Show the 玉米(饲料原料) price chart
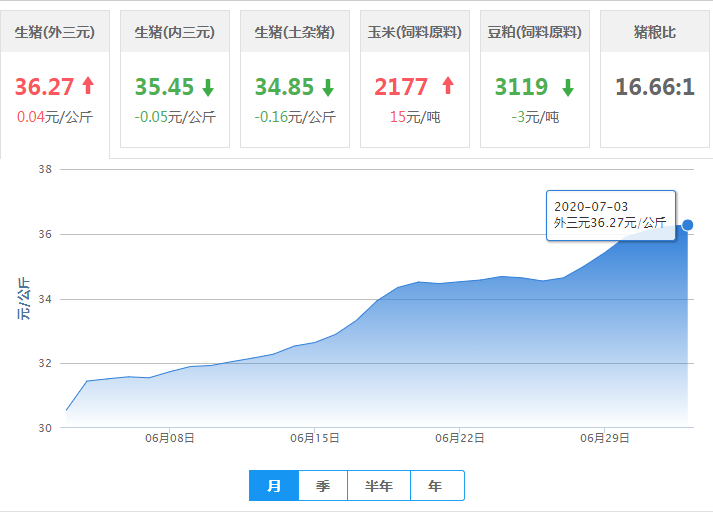Viewport: 713px width, 512px height. tap(414, 32)
